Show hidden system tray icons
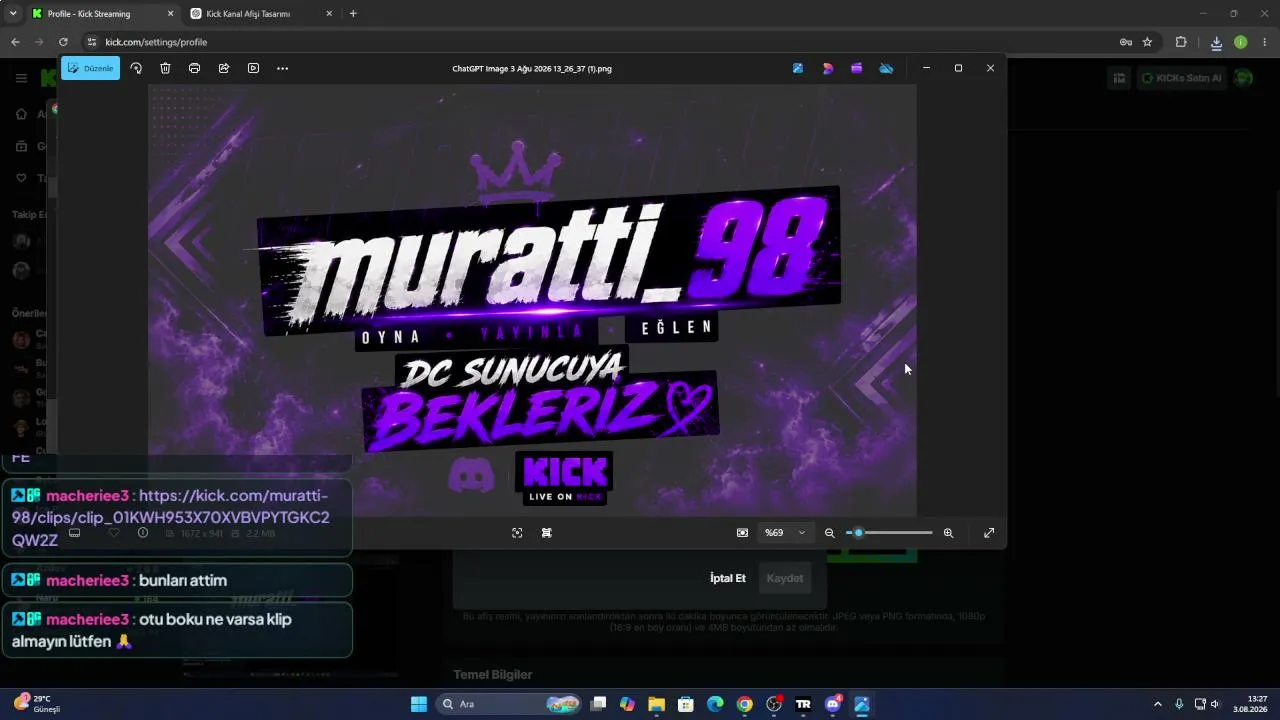 click(x=1158, y=704)
